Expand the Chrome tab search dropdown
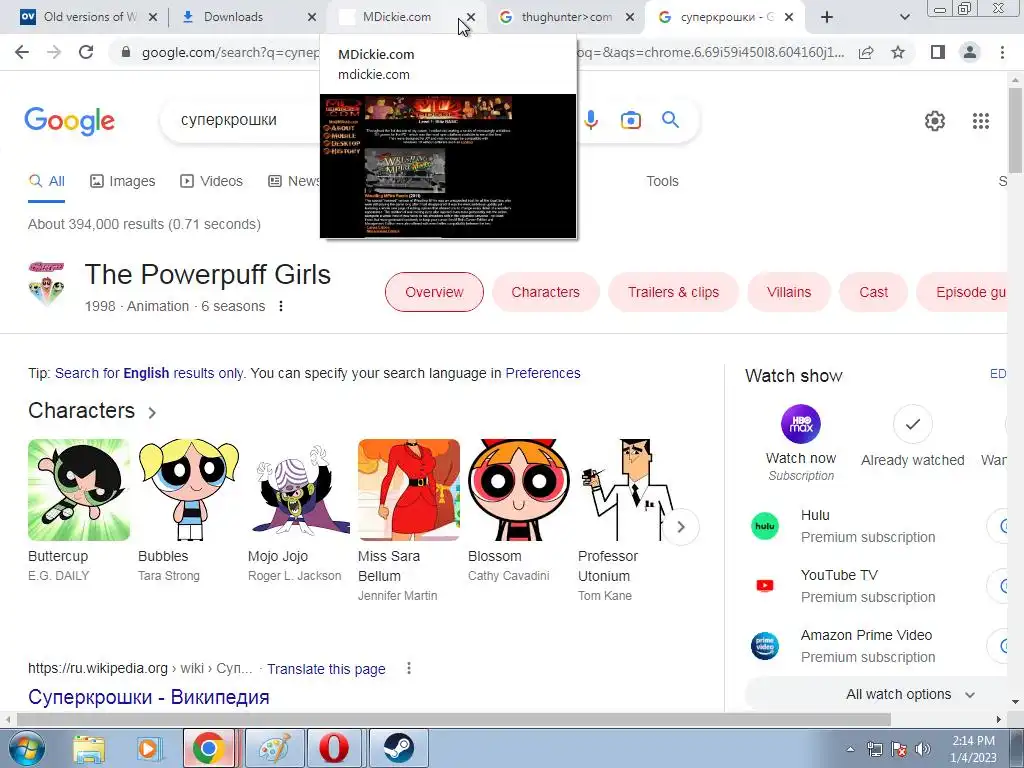This screenshot has width=1024, height=768. point(904,18)
